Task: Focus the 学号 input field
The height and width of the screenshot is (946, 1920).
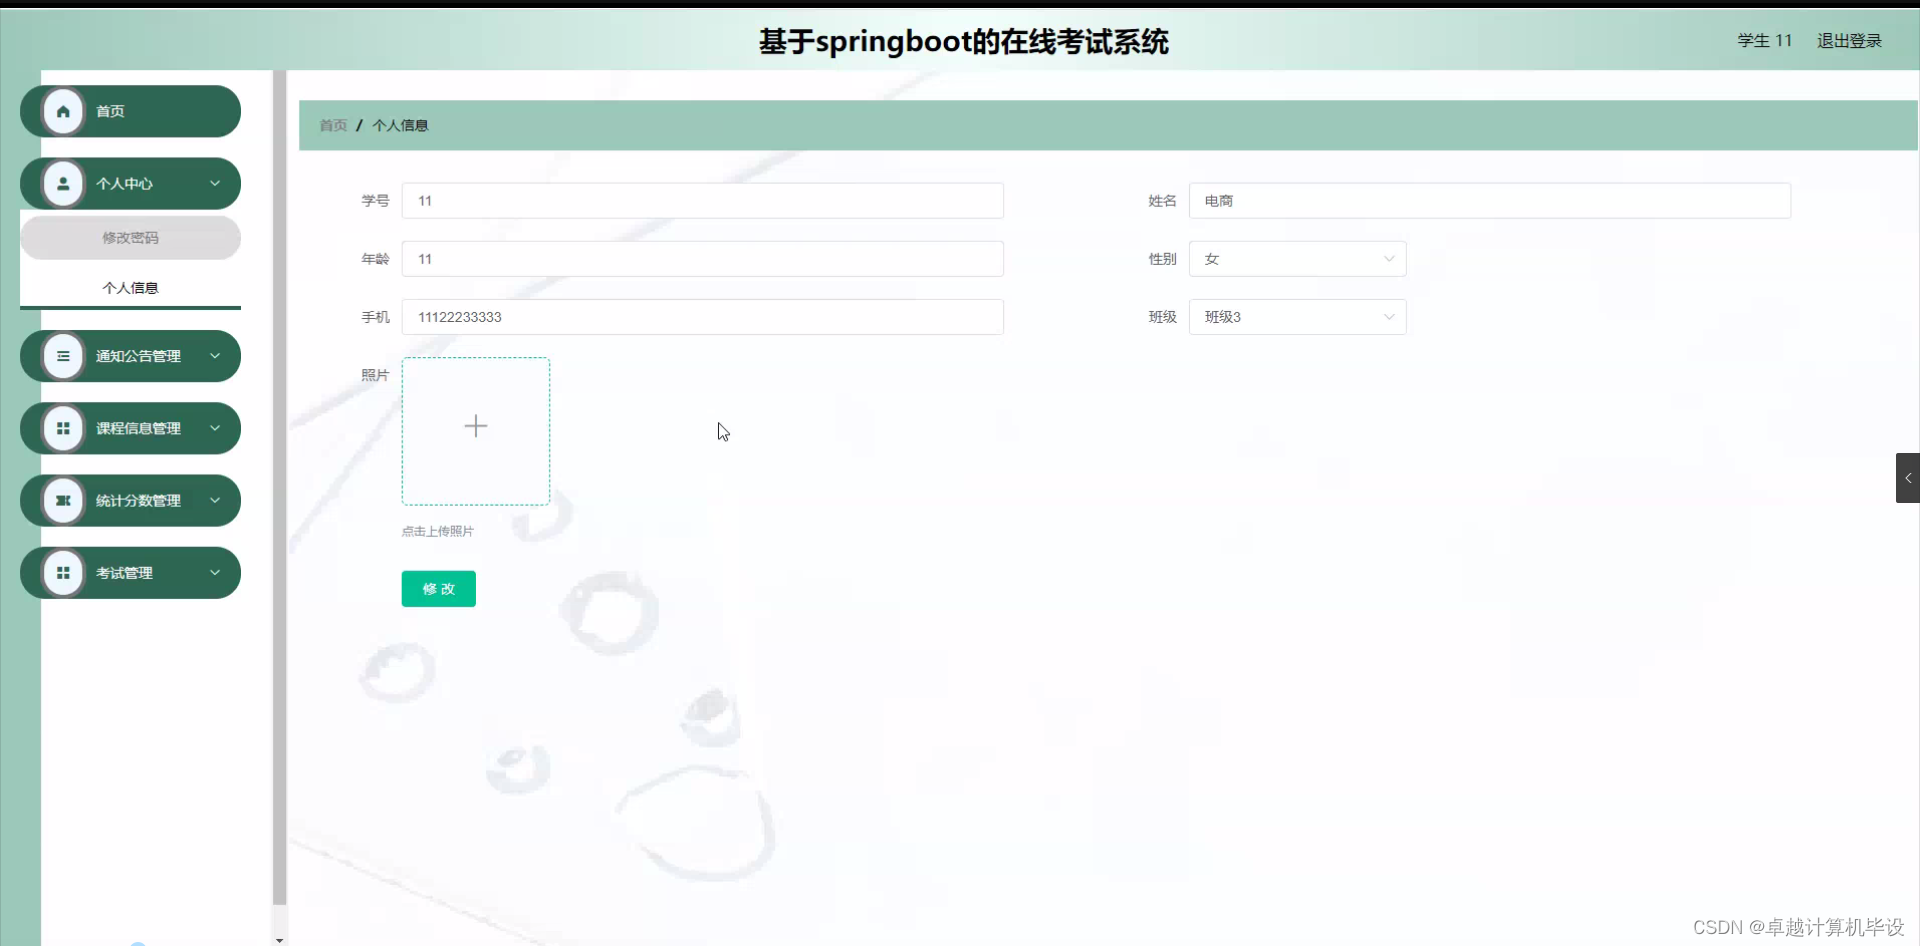Action: (x=703, y=201)
